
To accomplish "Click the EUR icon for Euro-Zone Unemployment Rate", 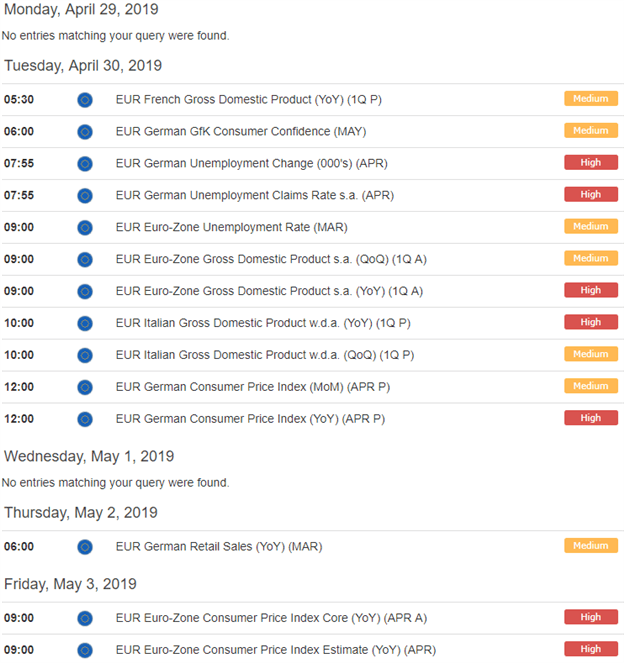I will (85, 227).
